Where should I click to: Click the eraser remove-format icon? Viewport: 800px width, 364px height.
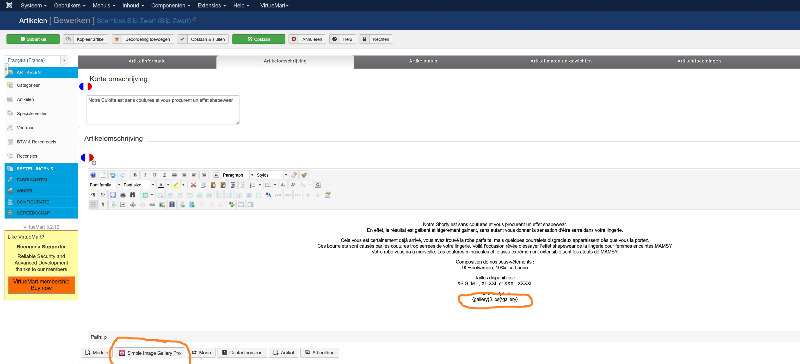[294, 175]
